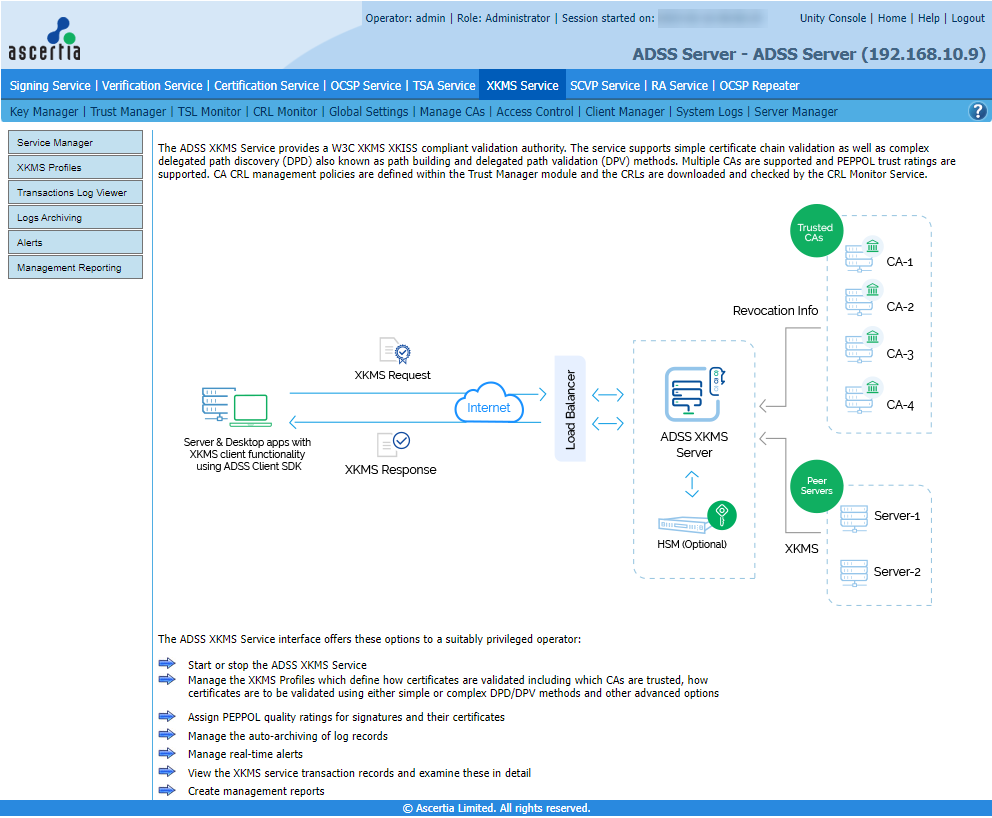Click the client server and desktop icon
This screenshot has width=992, height=818.
click(x=236, y=408)
